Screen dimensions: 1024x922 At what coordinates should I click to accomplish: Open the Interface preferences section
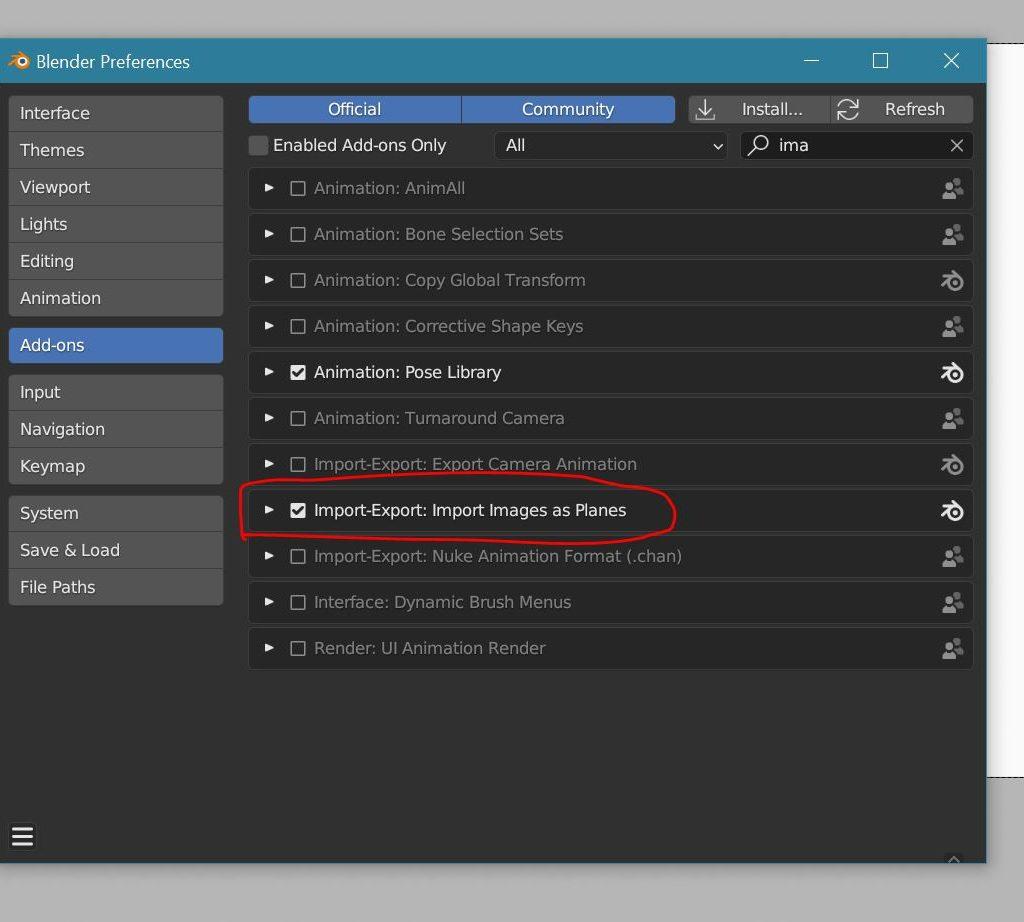[116, 114]
